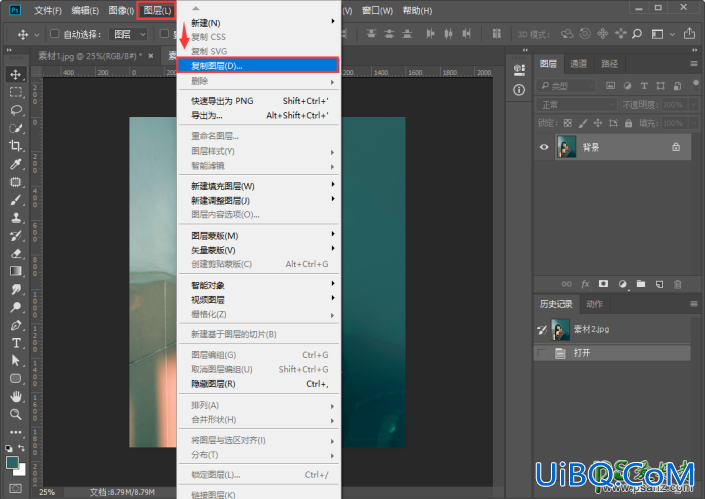Choose 快速导出为 PNG menu entry
This screenshot has width=705, height=499.
(259, 101)
